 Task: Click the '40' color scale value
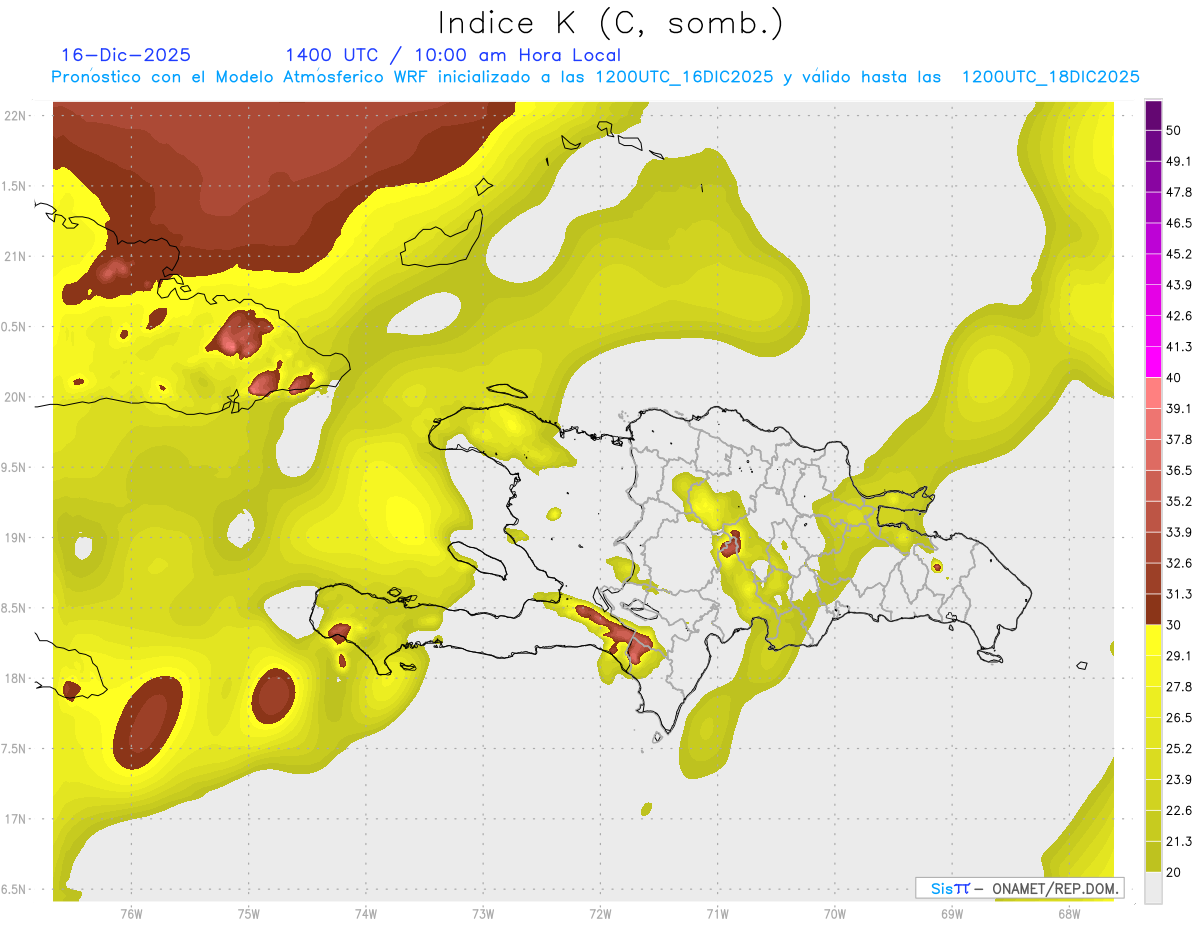[1175, 378]
